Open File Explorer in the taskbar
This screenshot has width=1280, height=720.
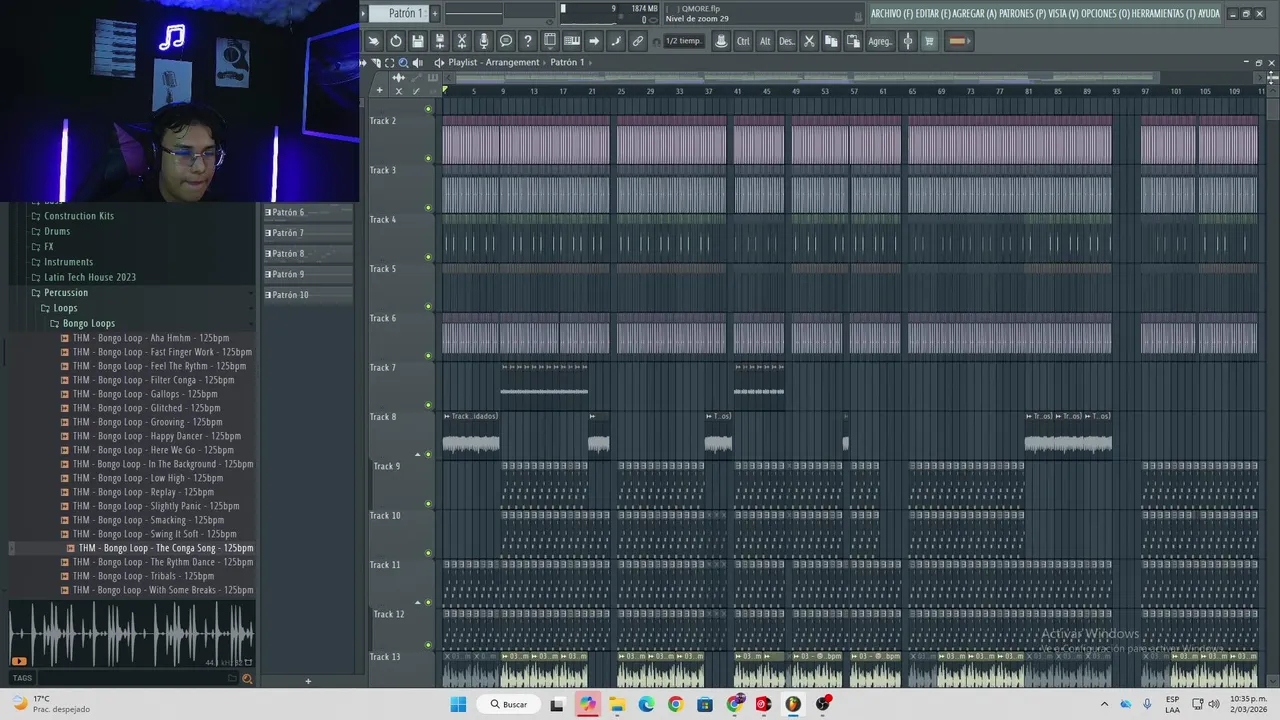tap(616, 704)
